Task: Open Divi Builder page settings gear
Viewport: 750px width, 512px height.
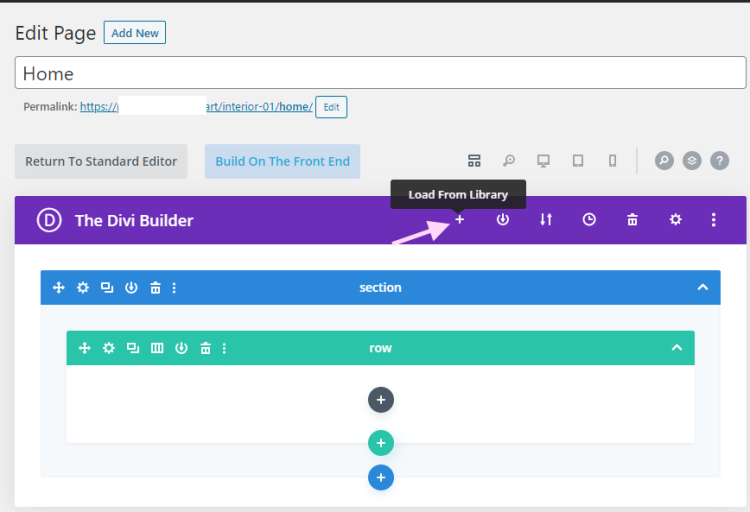Action: (675, 220)
